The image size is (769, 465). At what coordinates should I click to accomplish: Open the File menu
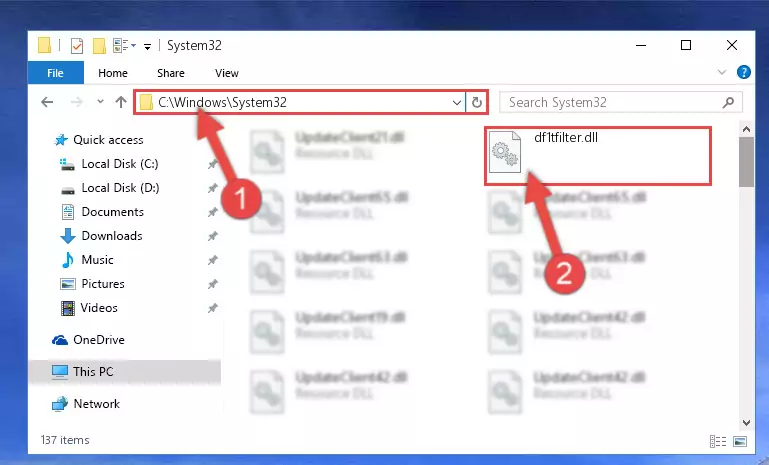point(55,73)
